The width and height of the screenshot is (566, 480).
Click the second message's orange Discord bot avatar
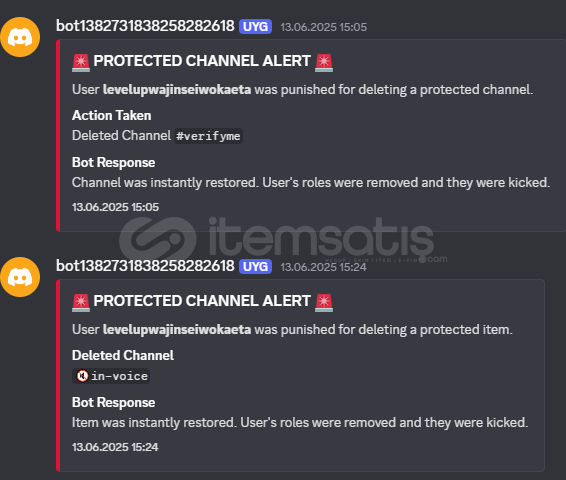point(20,277)
